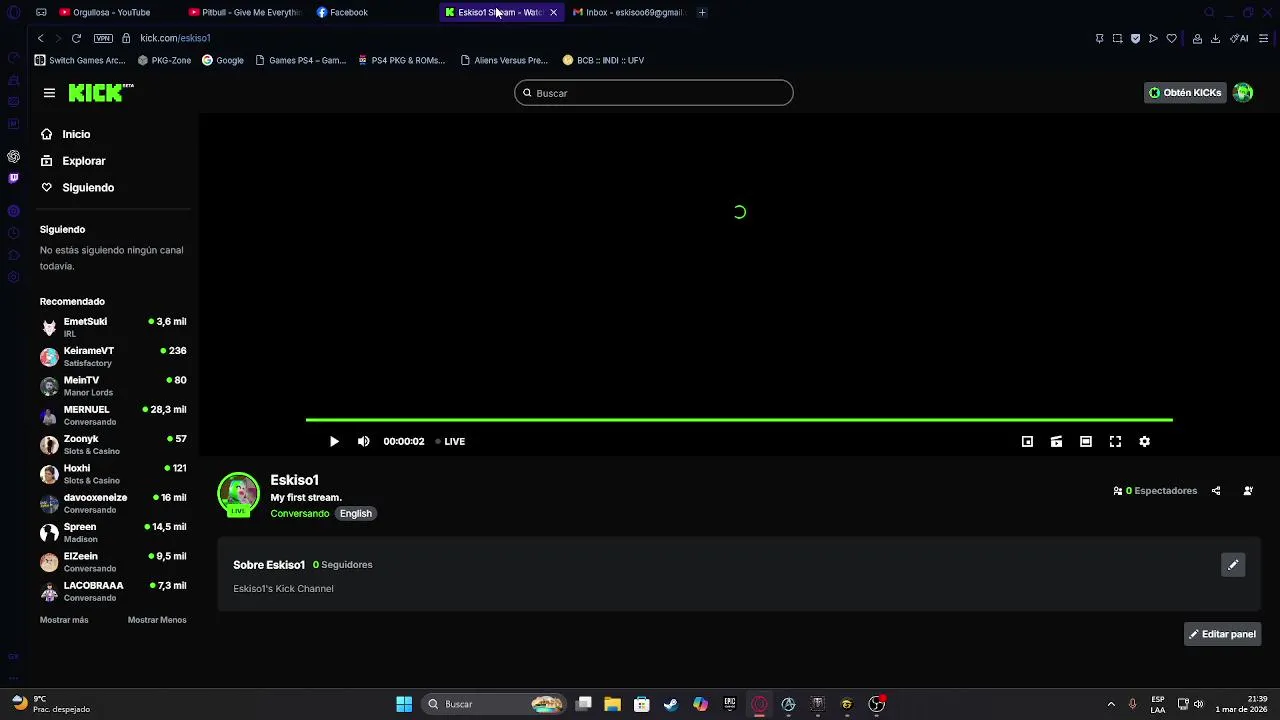Open BCB :: INDI :: UFV bookmark

click(x=603, y=60)
